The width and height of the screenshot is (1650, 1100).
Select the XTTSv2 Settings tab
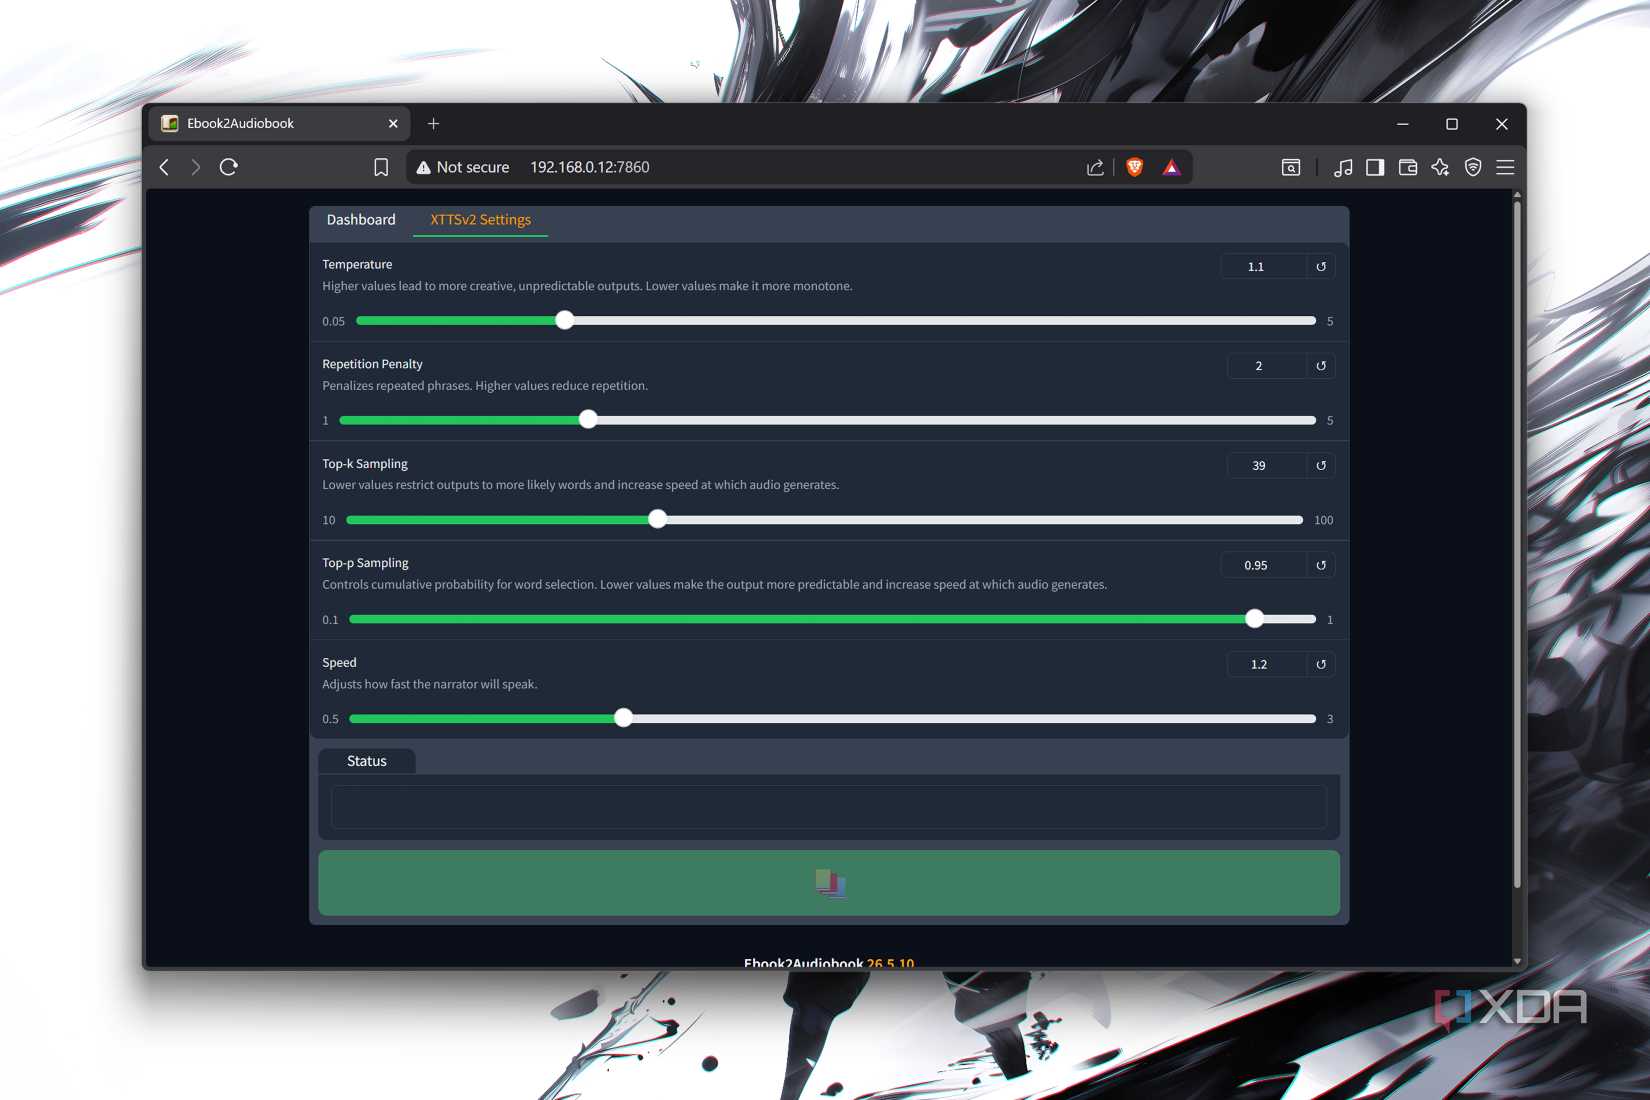click(x=481, y=220)
